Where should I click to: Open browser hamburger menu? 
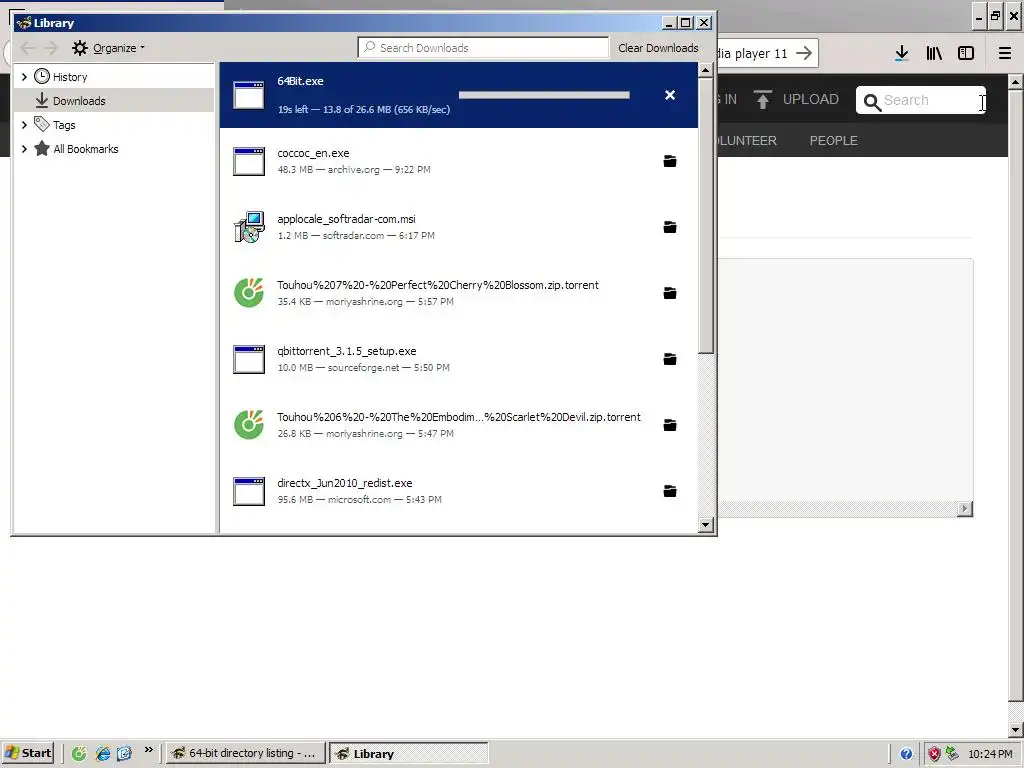coord(1004,54)
